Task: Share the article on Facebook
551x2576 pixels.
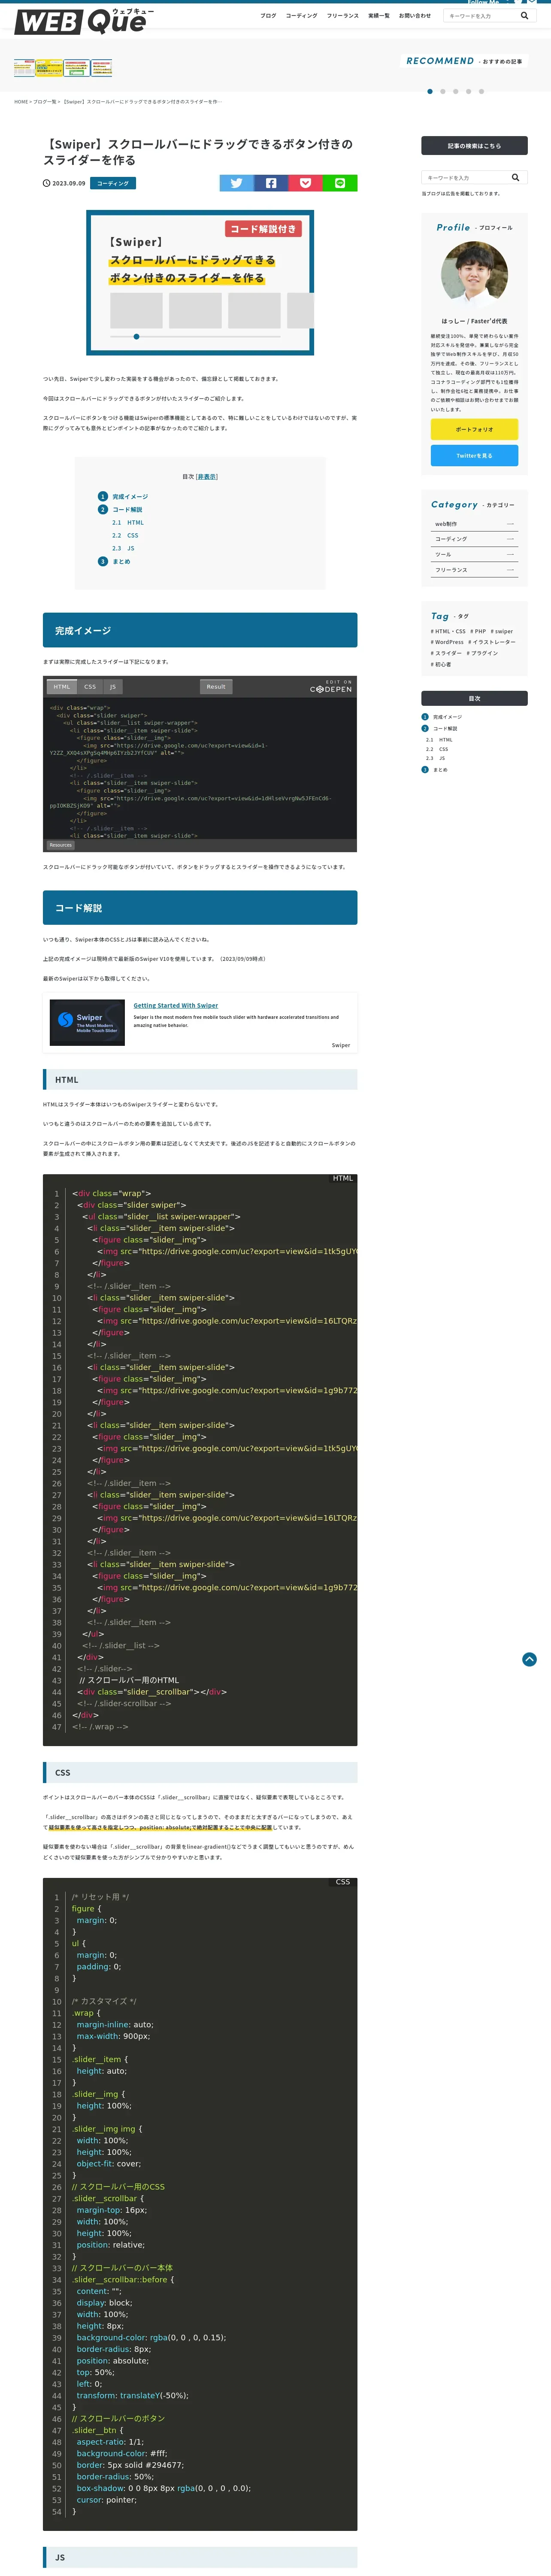Action: tap(271, 183)
